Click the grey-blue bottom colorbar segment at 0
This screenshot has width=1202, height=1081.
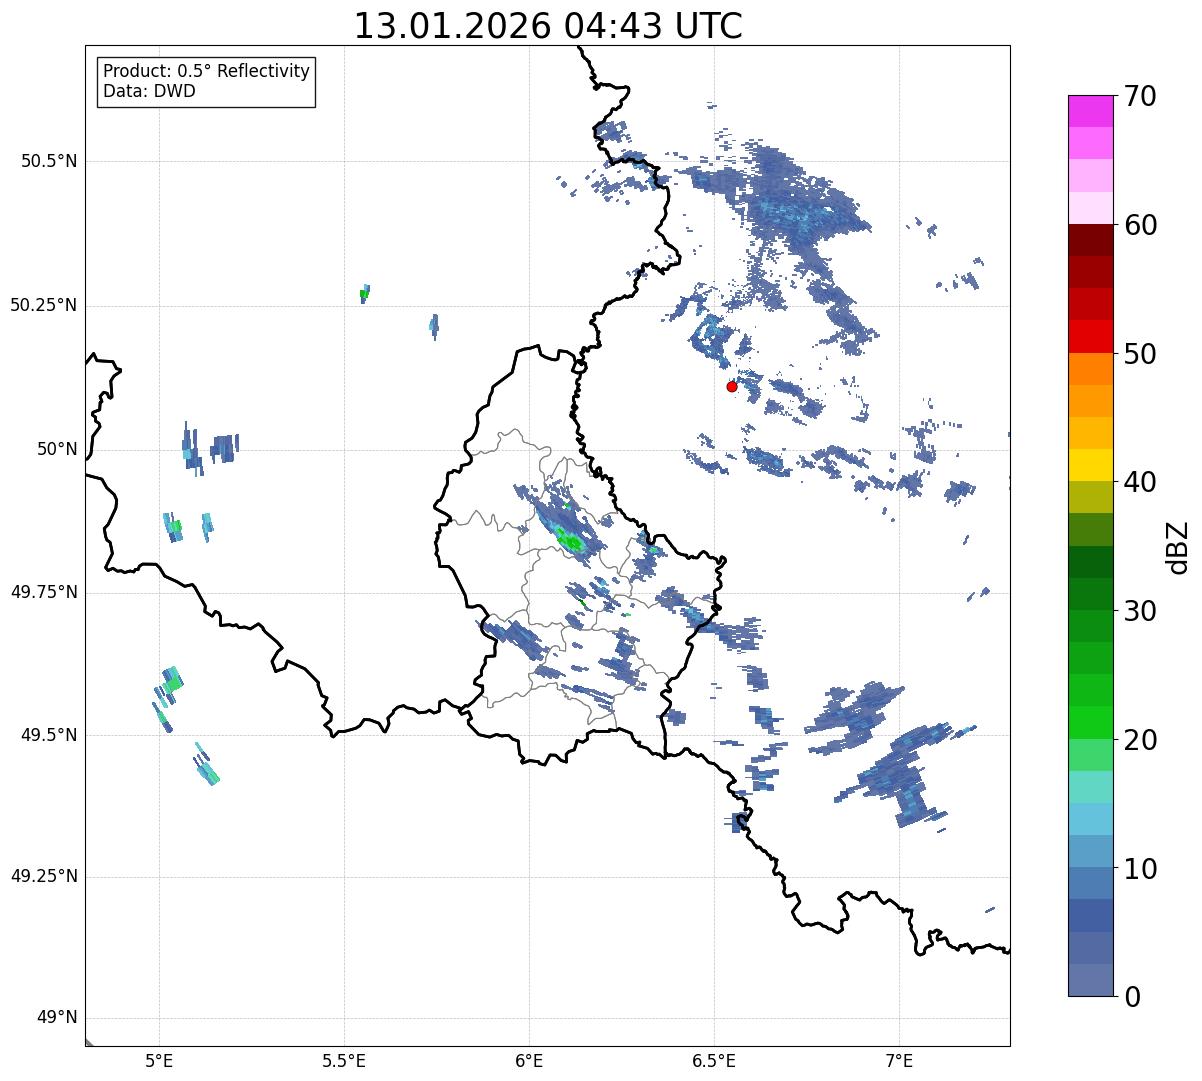point(1091,980)
